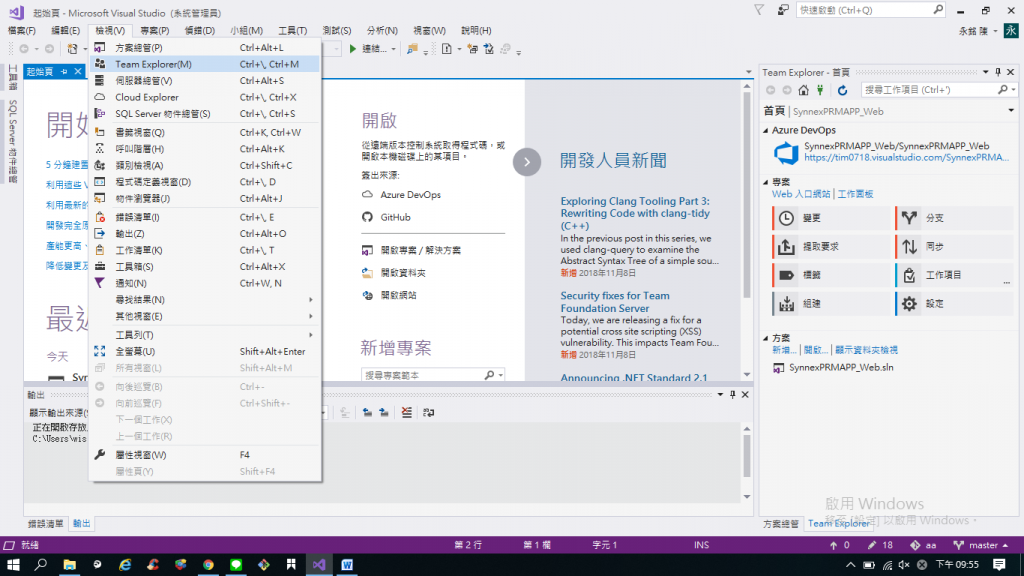Open Security fixes for Team Foundation Server article

click(615, 302)
